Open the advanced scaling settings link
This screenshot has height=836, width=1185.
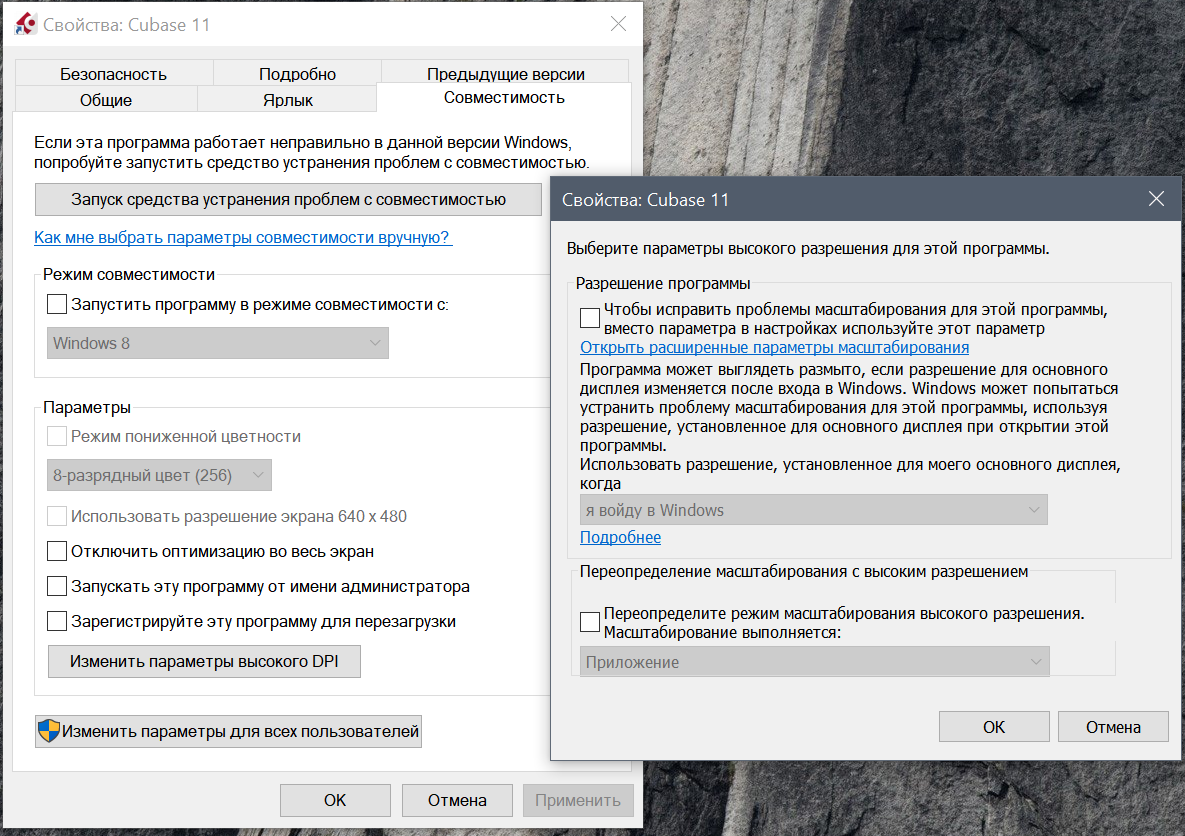click(774, 347)
